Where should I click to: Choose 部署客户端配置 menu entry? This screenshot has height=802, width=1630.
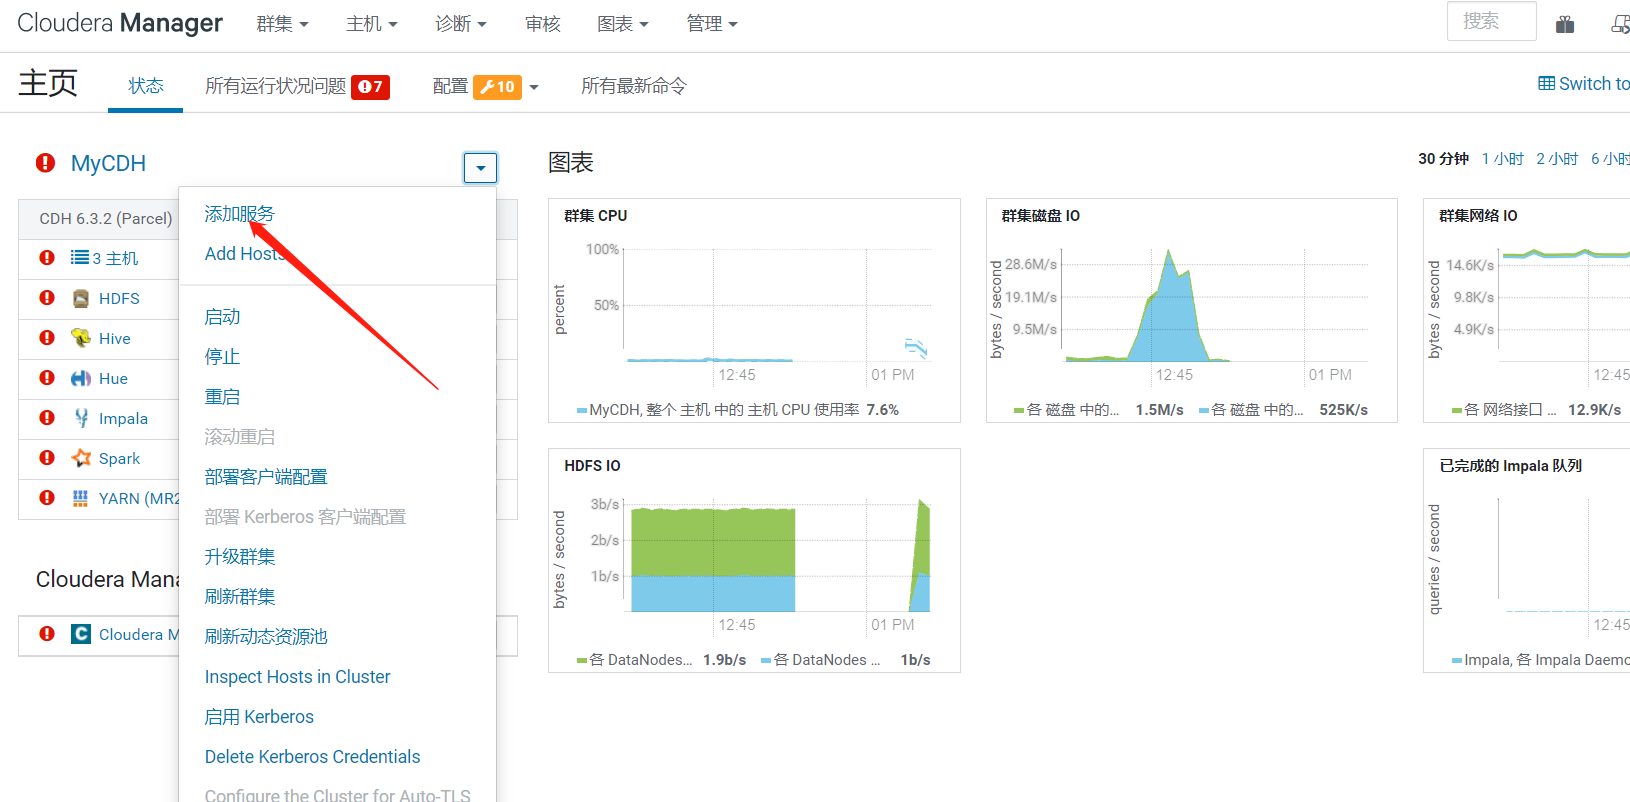point(266,477)
